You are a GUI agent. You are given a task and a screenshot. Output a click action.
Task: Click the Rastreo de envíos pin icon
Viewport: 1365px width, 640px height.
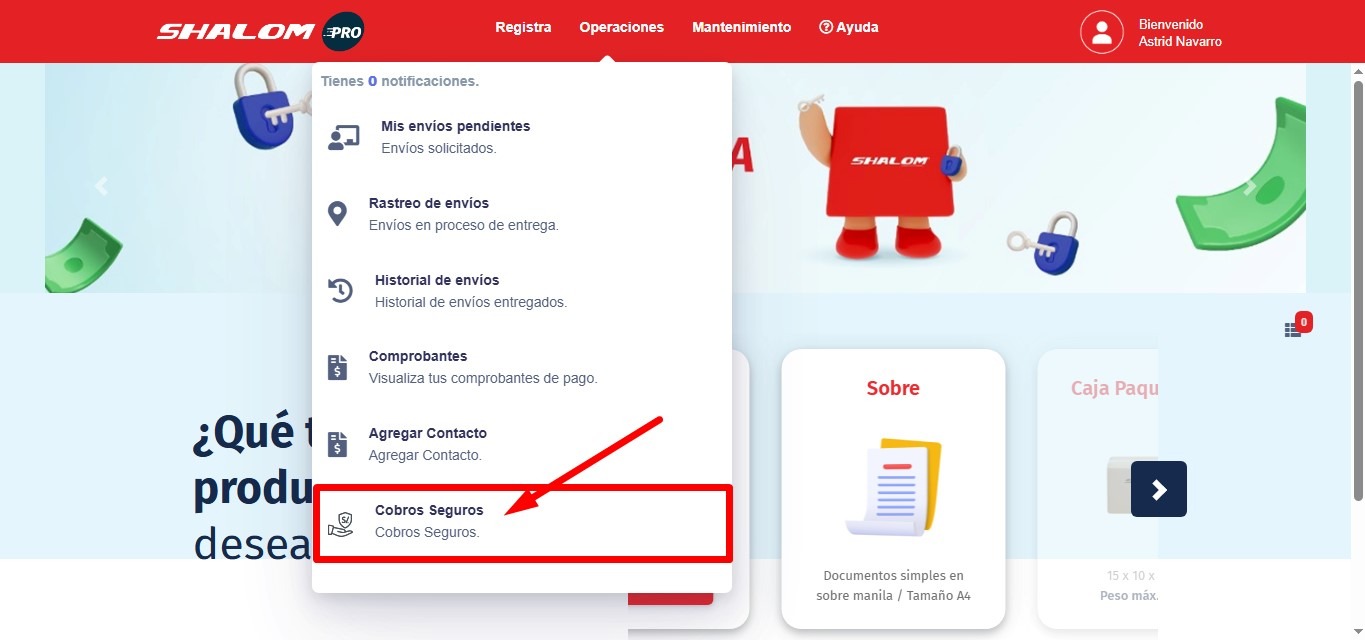click(x=338, y=214)
